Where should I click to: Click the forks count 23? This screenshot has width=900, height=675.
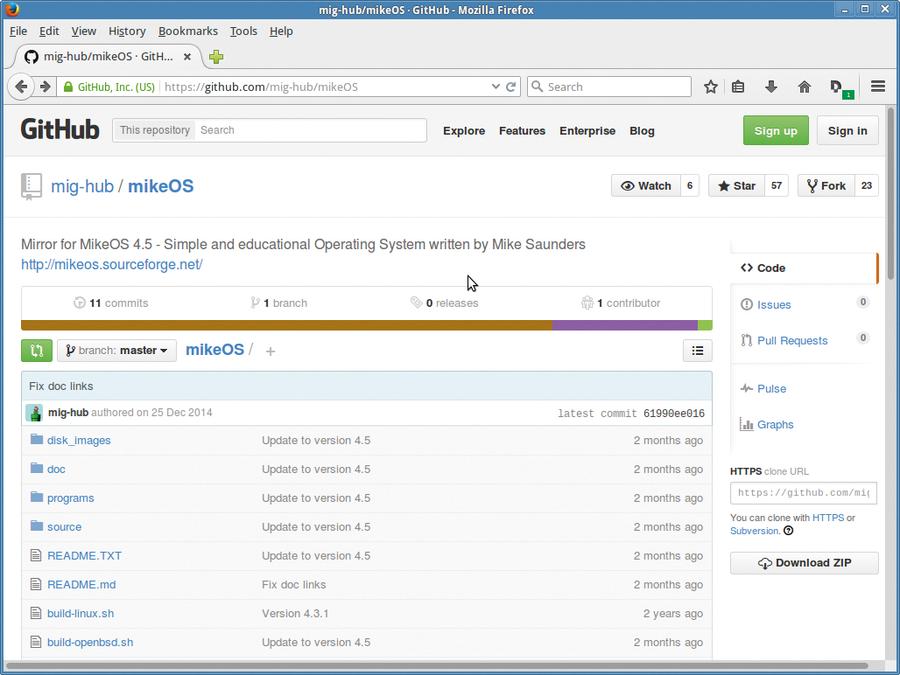coord(867,186)
